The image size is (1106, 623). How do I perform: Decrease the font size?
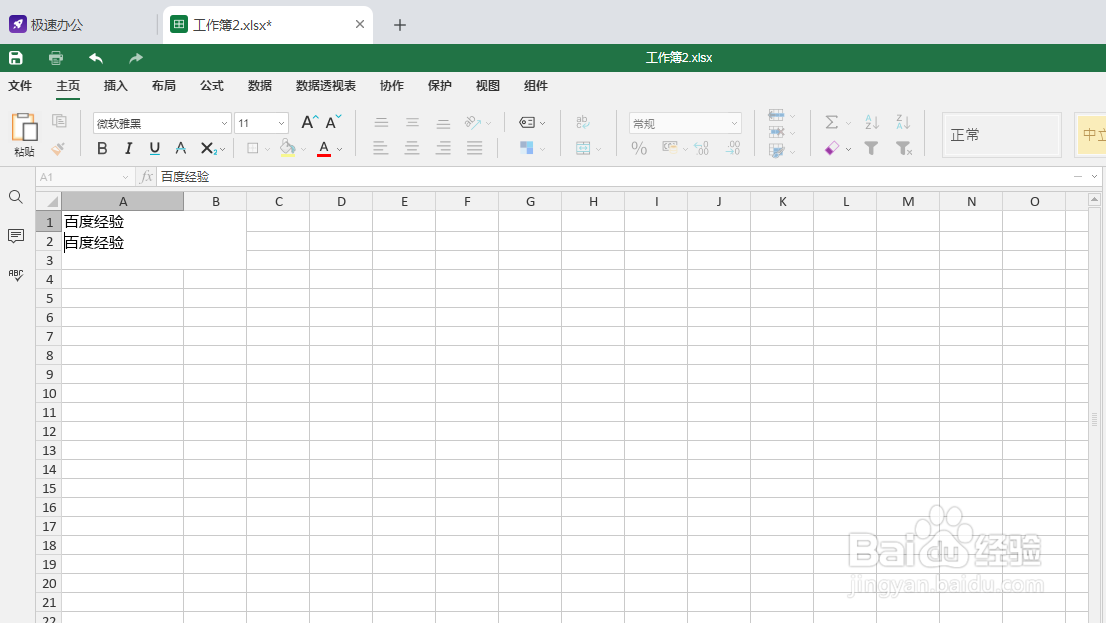333,122
